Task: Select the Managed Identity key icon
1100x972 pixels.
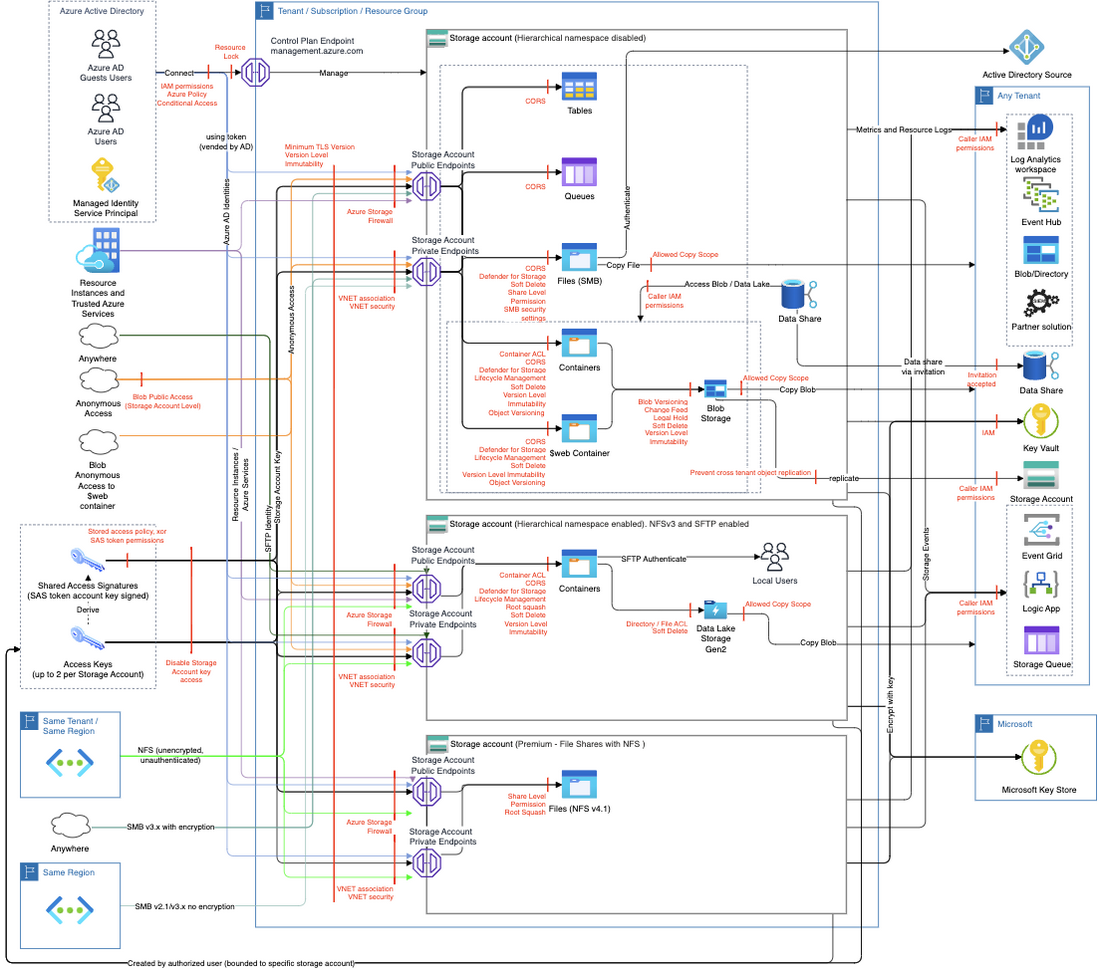Action: (105, 175)
